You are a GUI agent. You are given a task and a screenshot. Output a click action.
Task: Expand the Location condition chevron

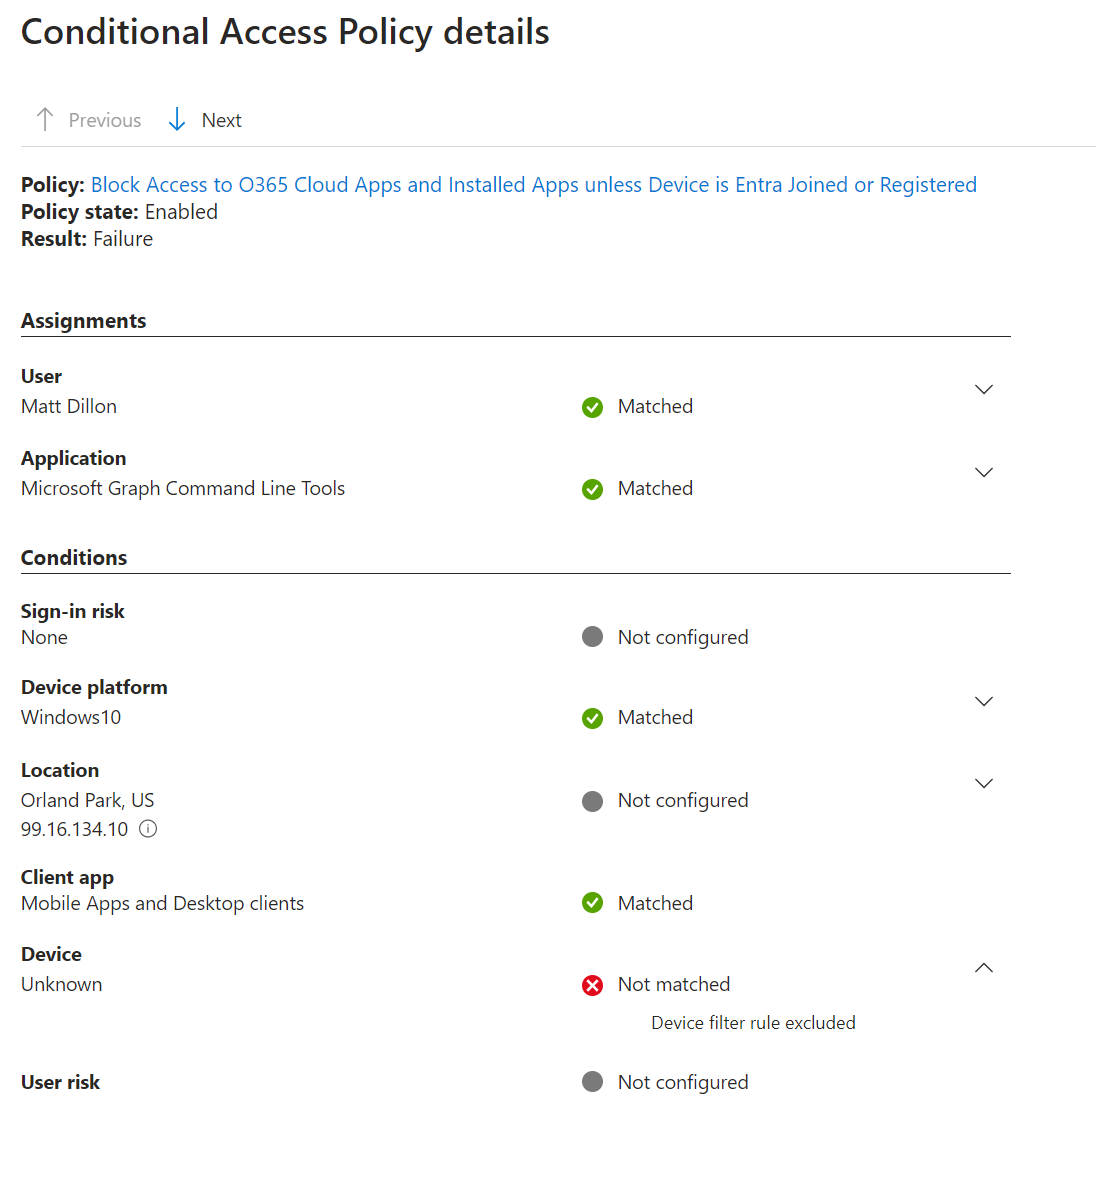pos(984,783)
